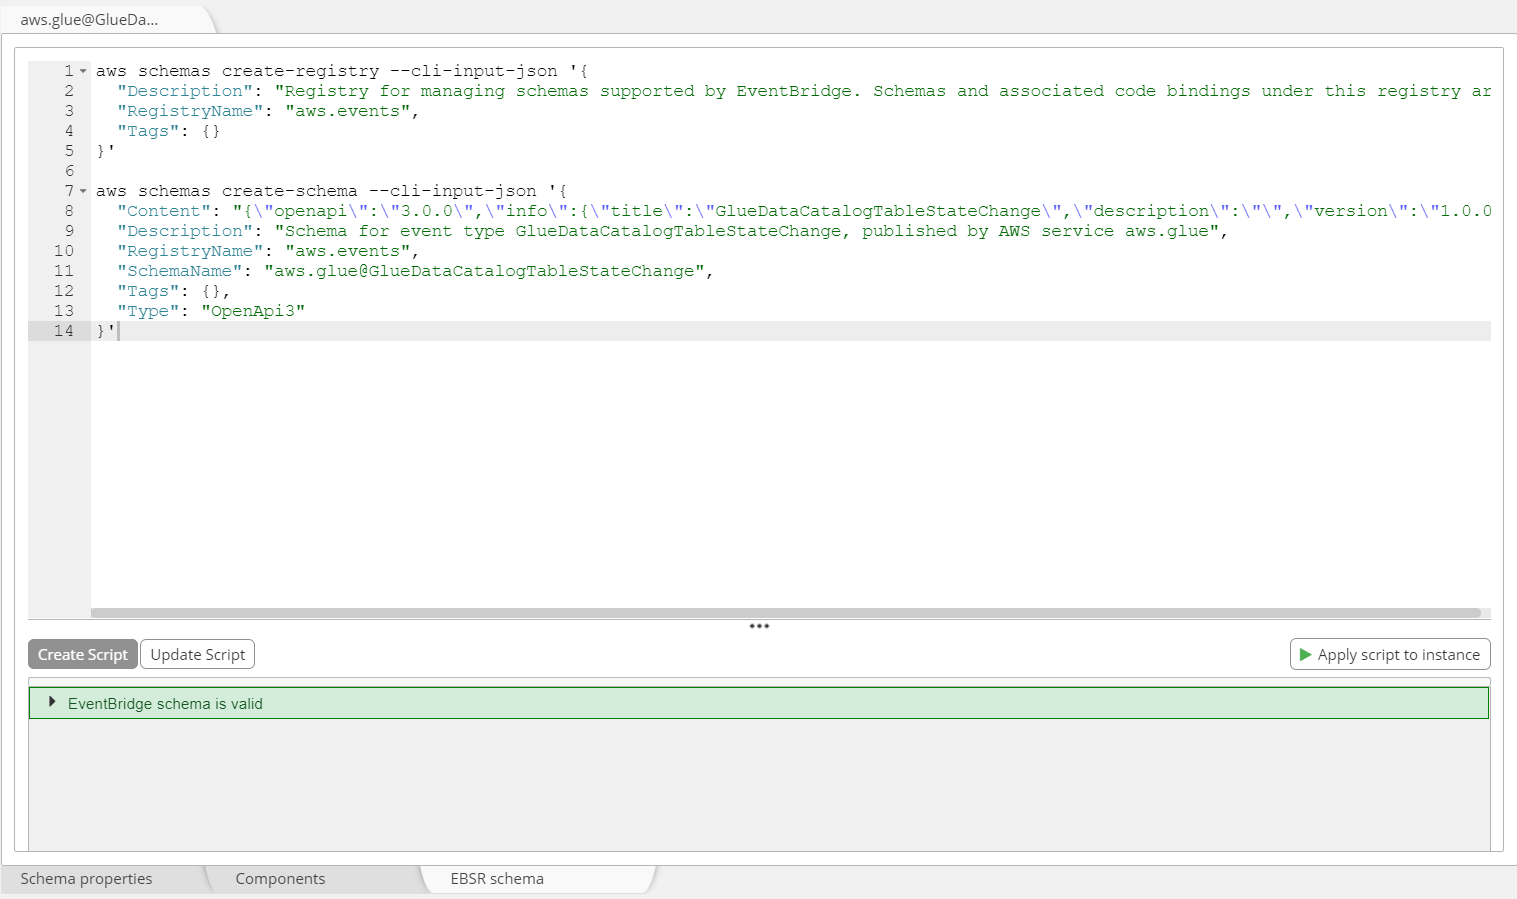Viewport: 1517px width, 899px height.
Task: Click "Description" key on line 9
Action: pos(185,231)
